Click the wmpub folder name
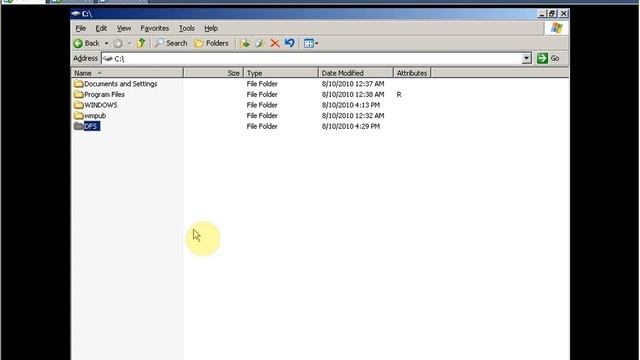 pos(95,116)
